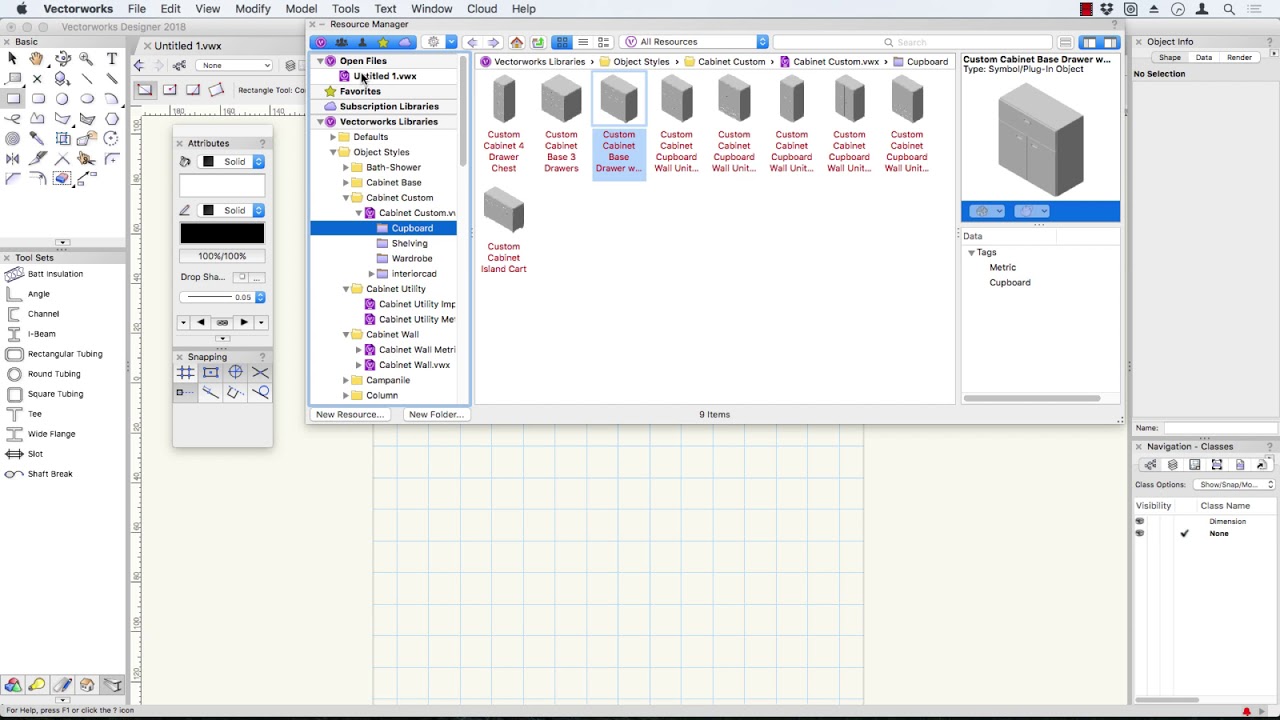Toggle Snap to Object

click(210, 372)
